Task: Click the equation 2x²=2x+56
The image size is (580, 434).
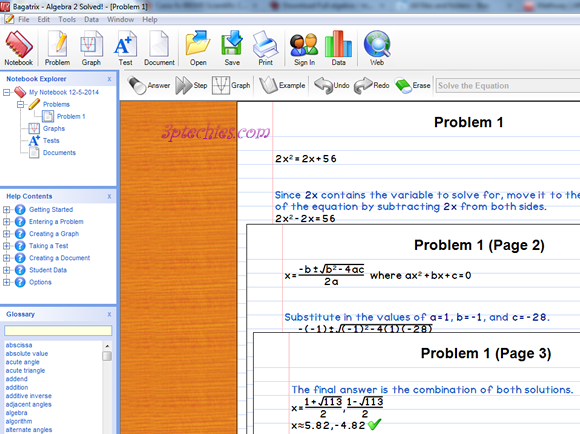Action: click(x=306, y=159)
